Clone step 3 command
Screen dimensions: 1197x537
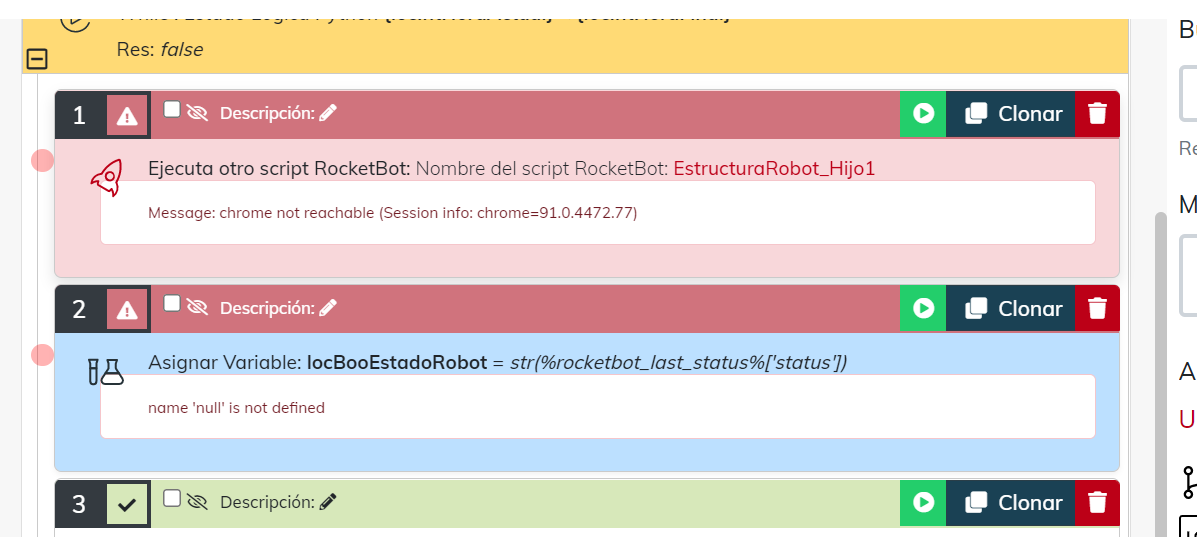(x=1012, y=503)
